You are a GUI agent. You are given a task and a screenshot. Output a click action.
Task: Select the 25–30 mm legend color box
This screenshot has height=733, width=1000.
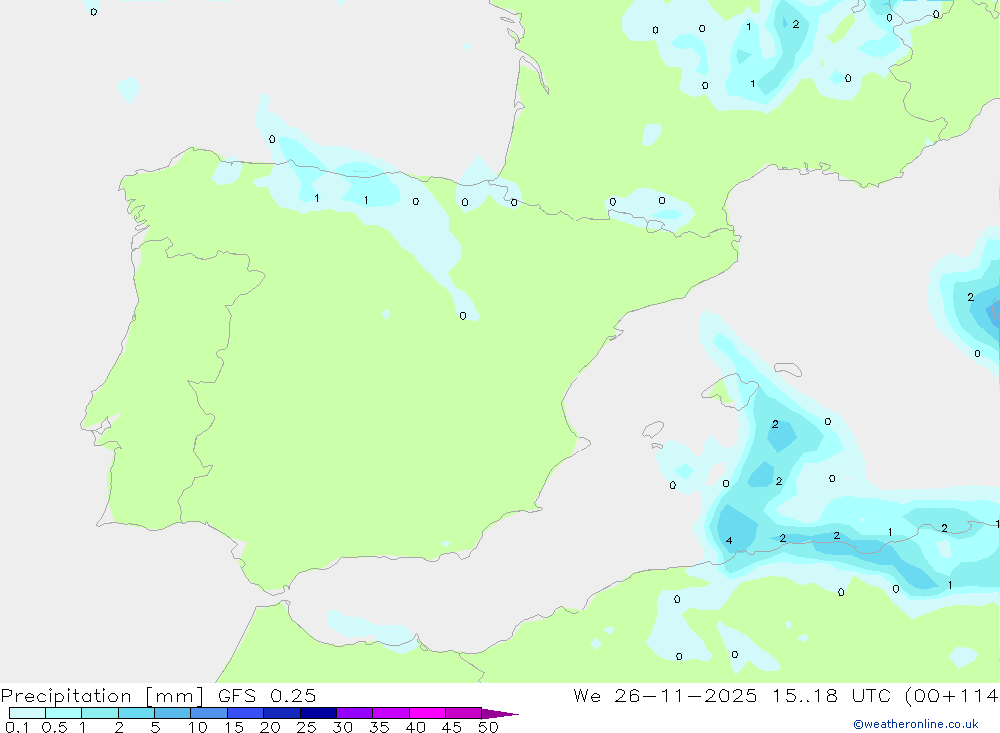click(x=318, y=713)
